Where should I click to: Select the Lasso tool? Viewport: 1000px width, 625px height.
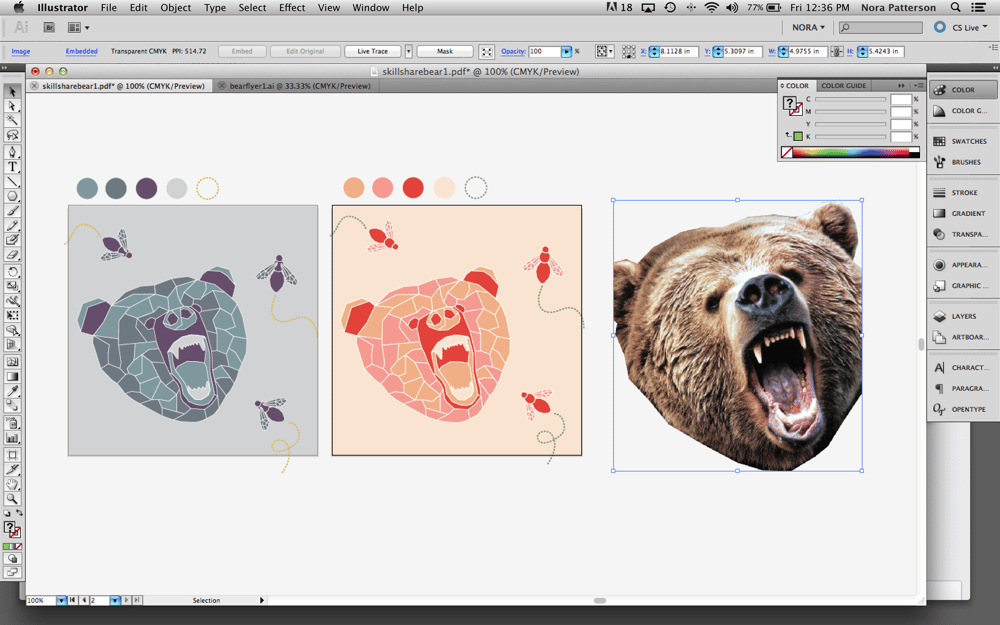(12, 135)
